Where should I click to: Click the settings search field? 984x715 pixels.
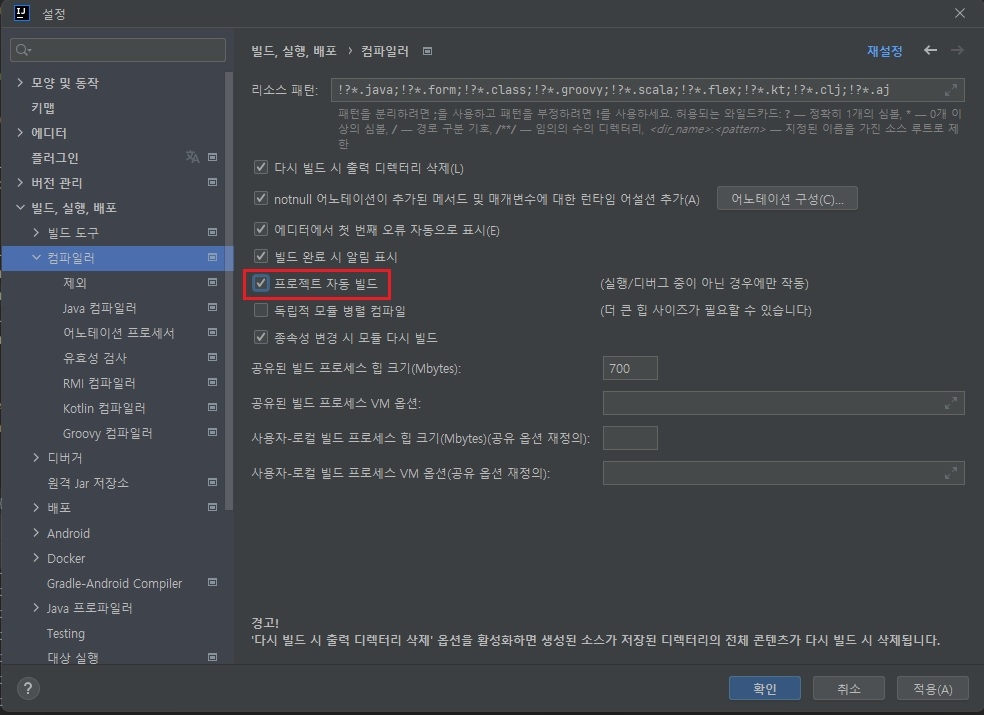click(x=118, y=49)
